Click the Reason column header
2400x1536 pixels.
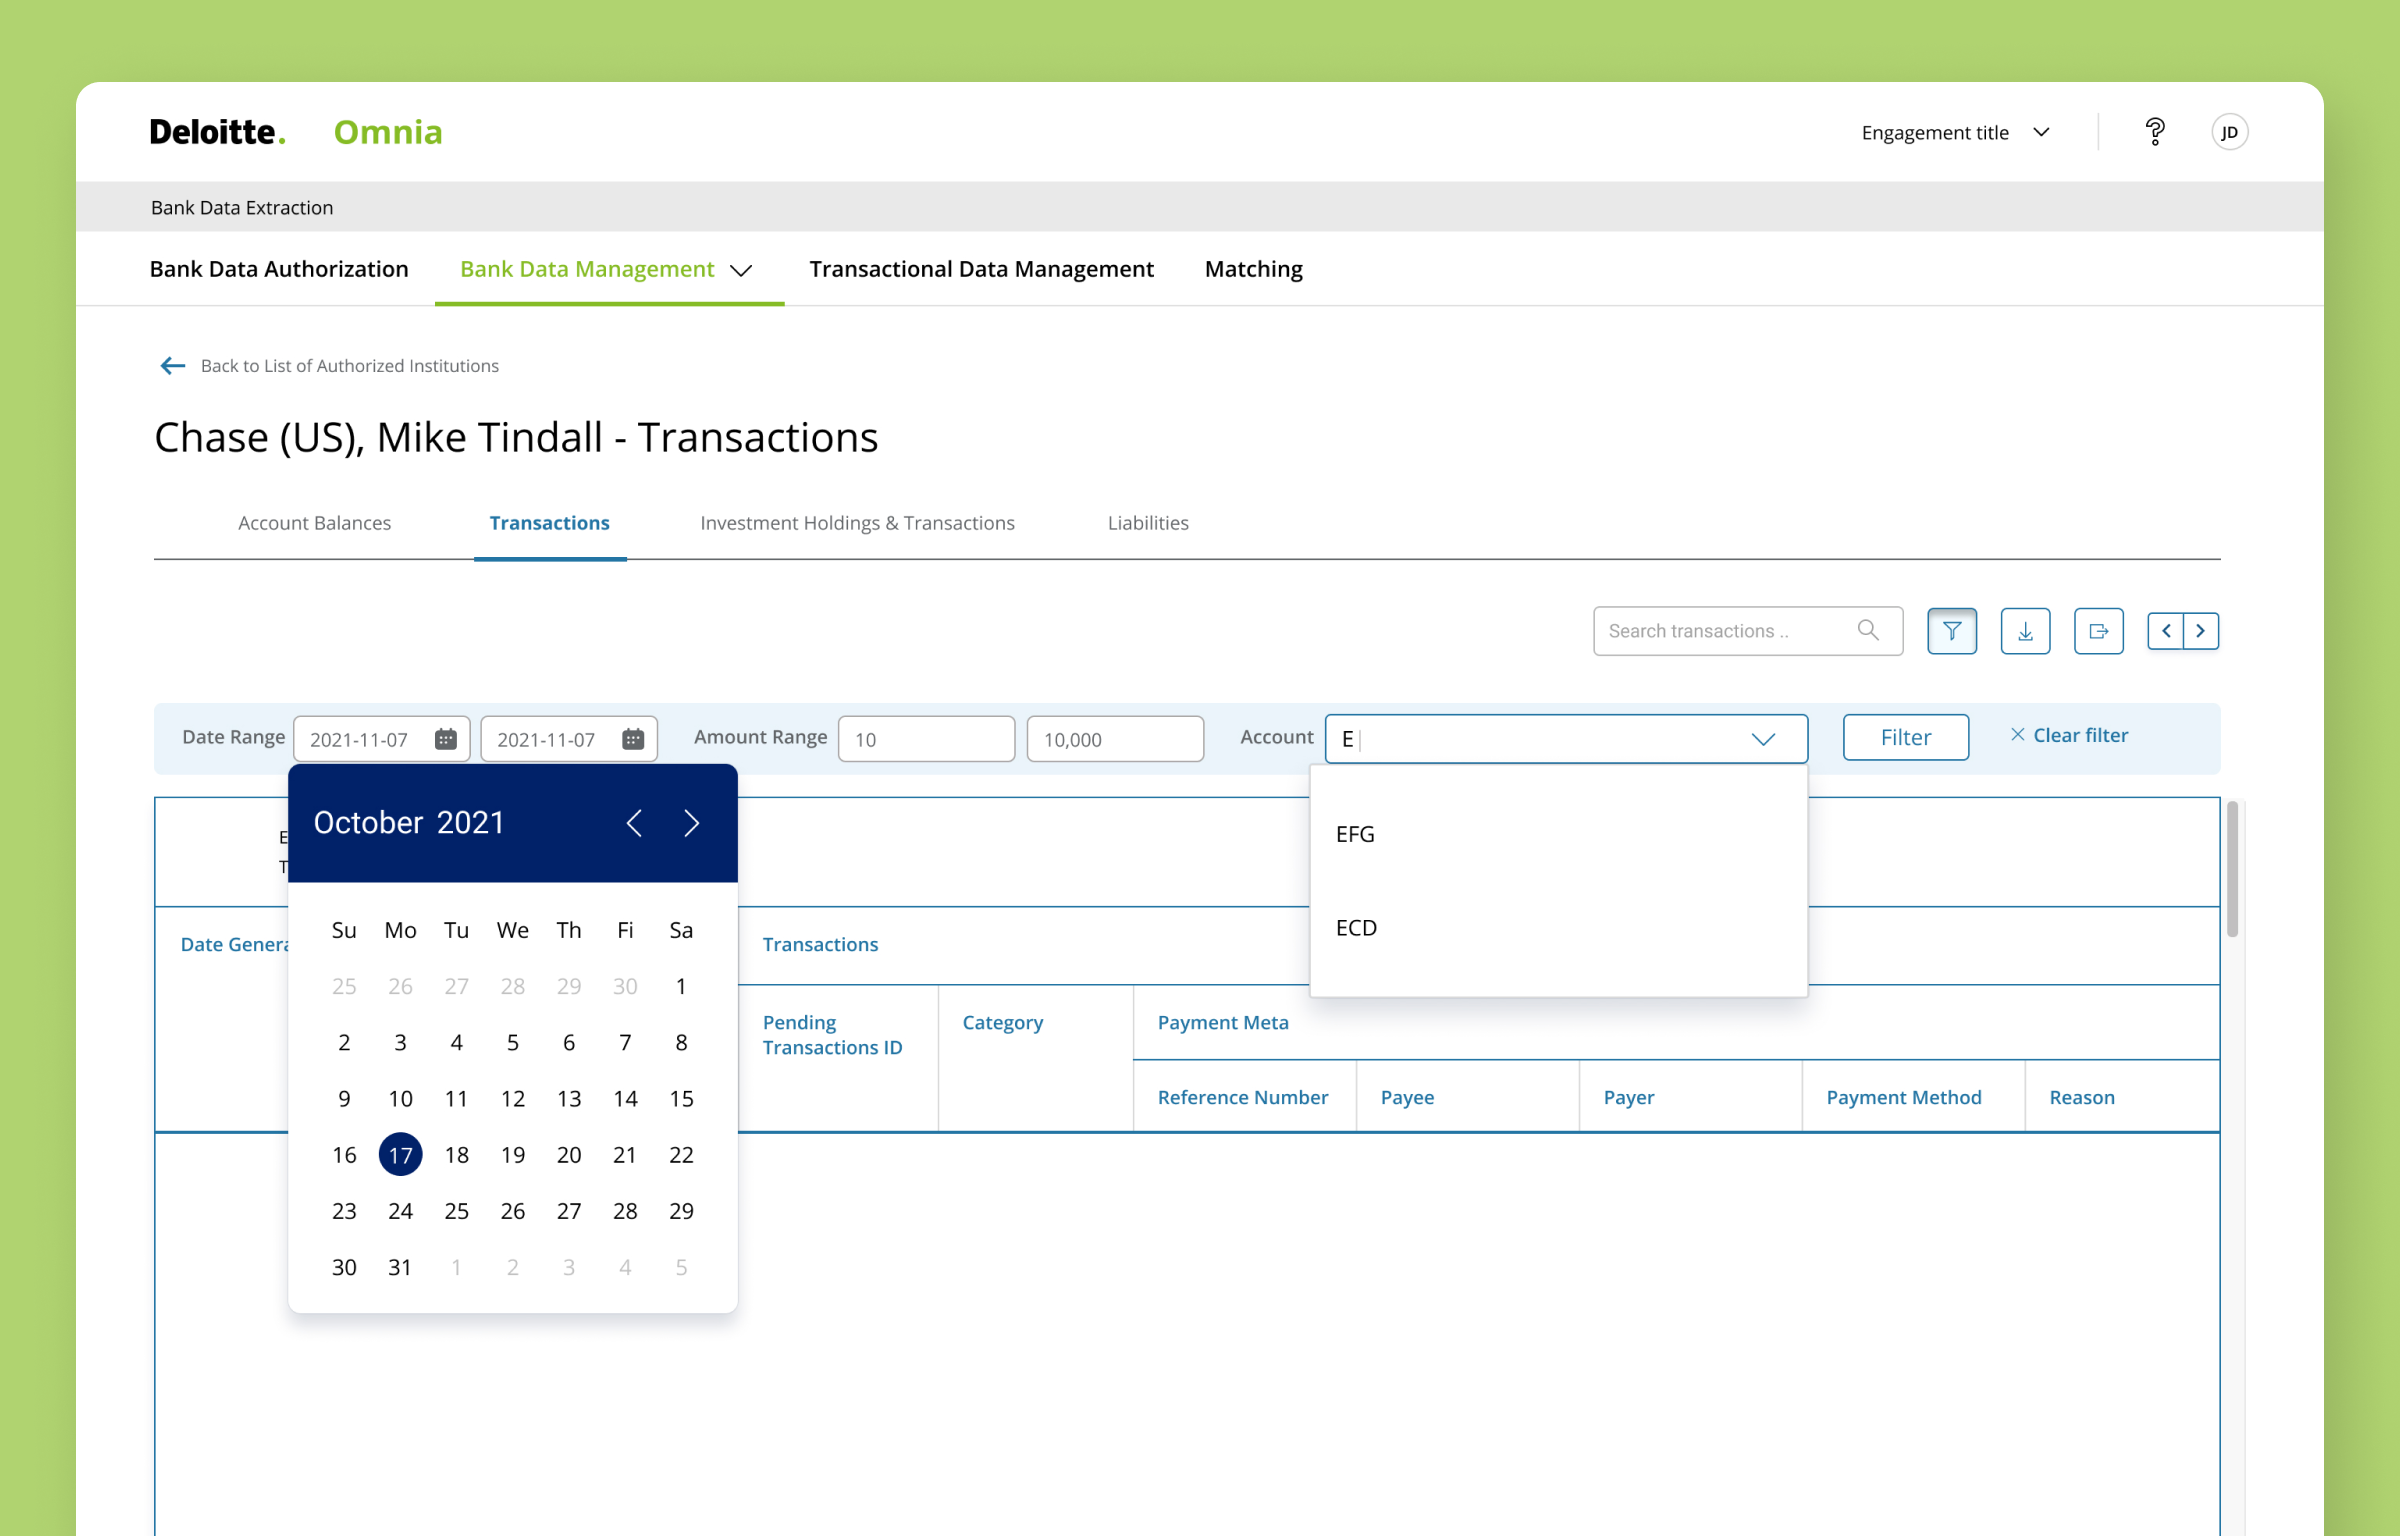[x=2082, y=1097]
